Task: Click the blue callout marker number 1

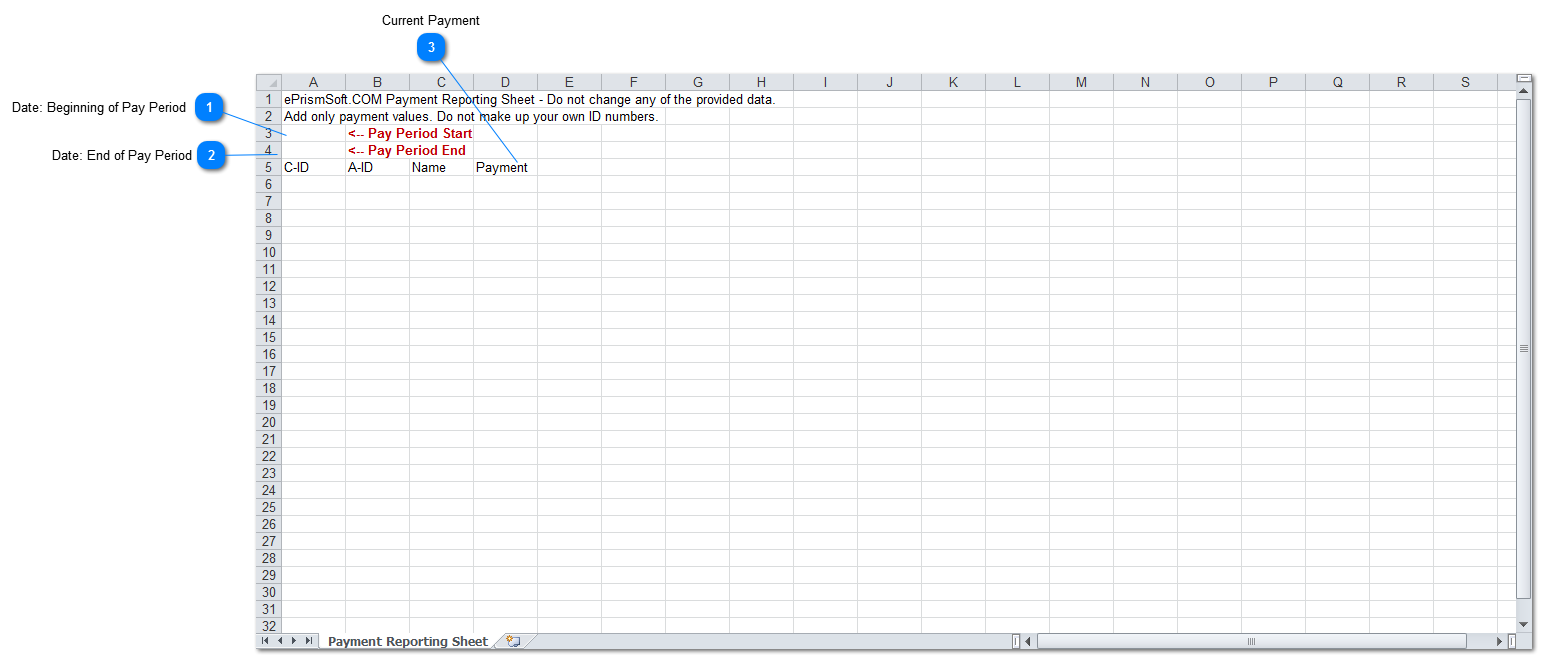Action: pos(209,108)
